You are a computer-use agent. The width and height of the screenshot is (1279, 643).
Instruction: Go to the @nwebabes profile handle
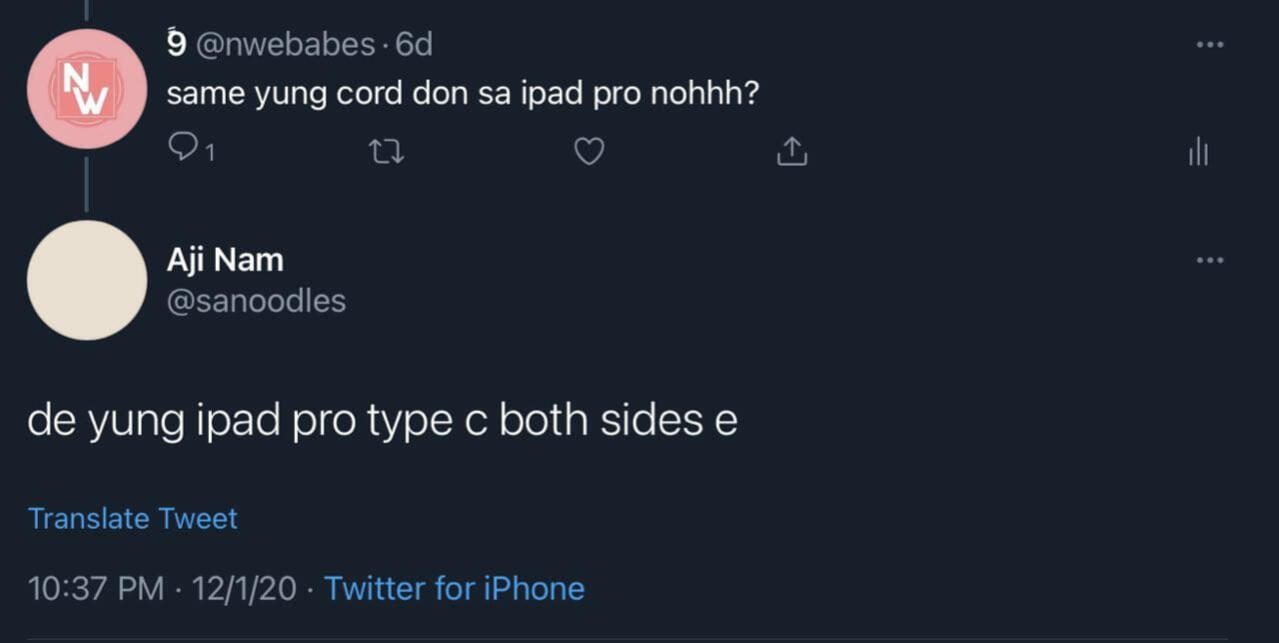tap(286, 45)
